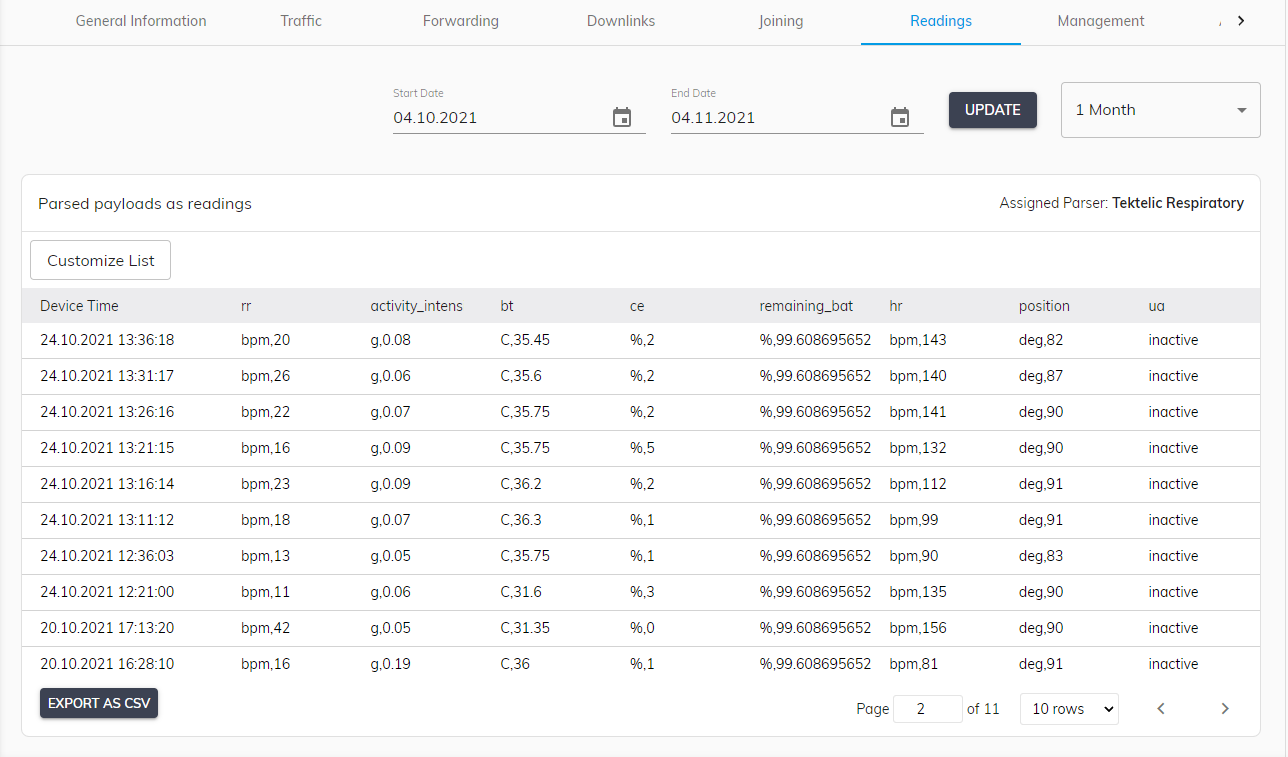Select the row timestamp 24.10.2021 12:21:00
Image resolution: width=1288 pixels, height=757 pixels.
pos(107,592)
